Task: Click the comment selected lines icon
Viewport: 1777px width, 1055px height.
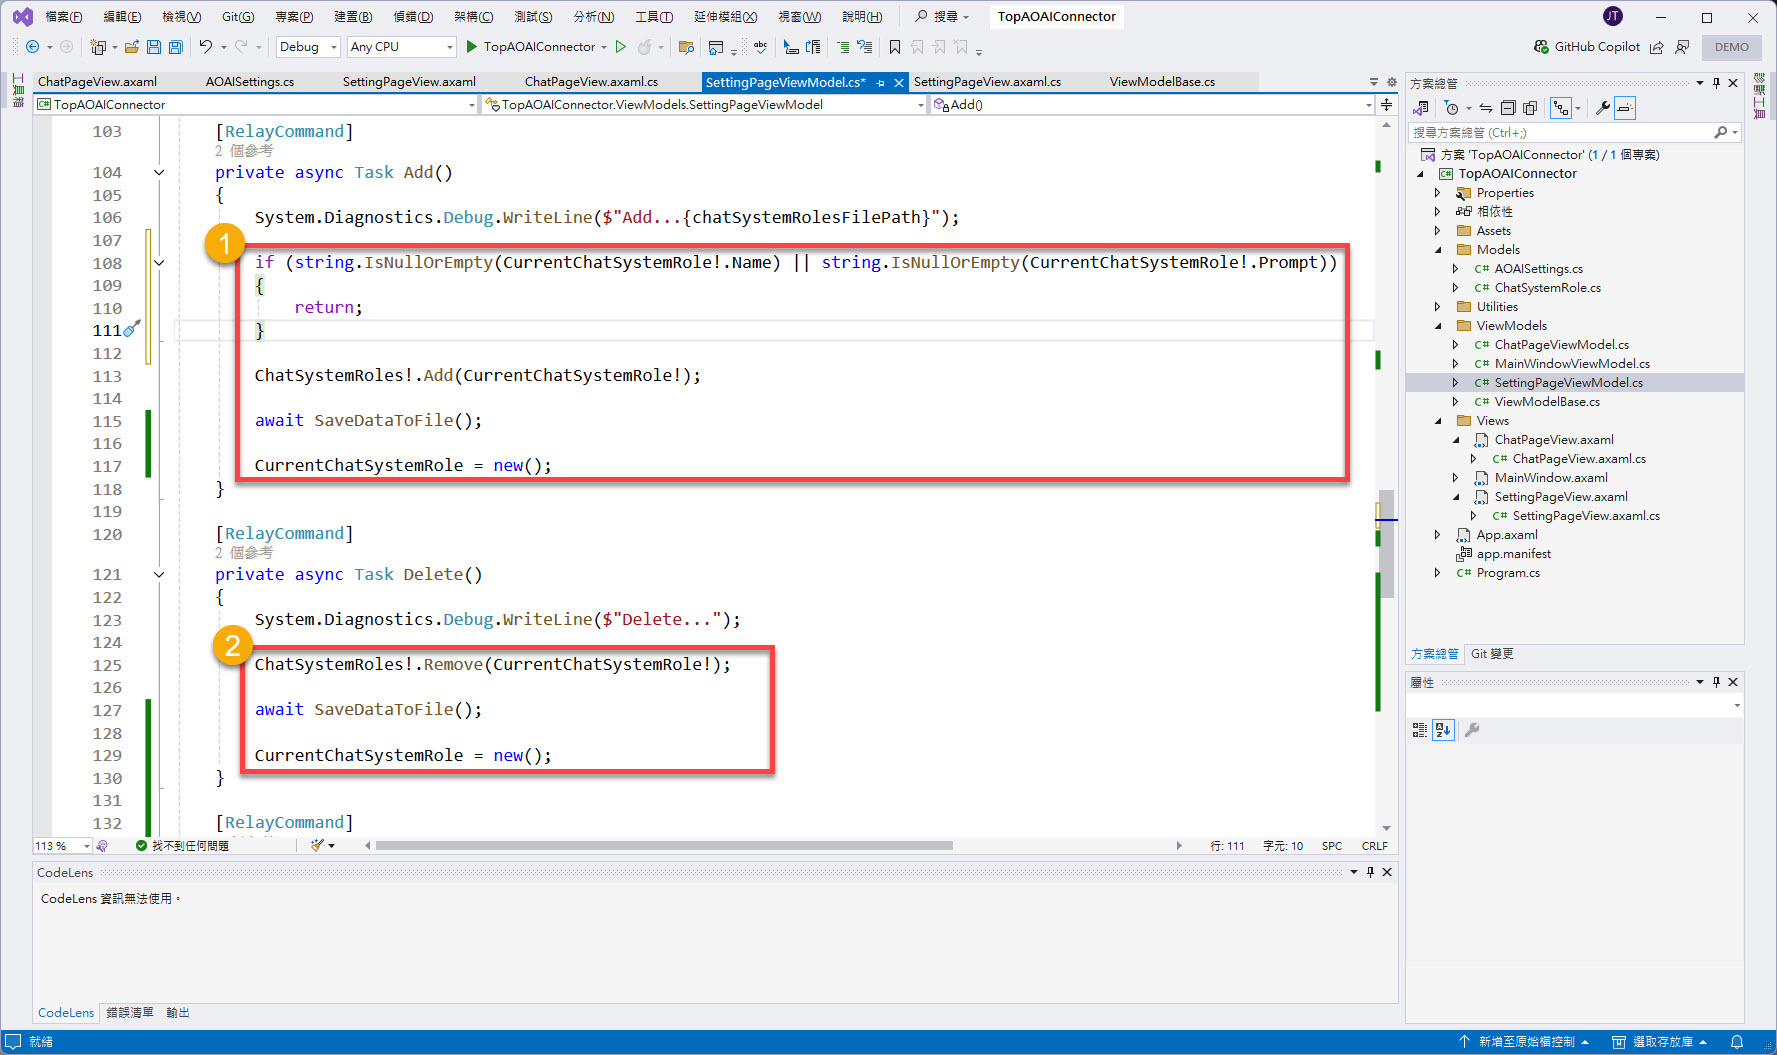Action: click(x=843, y=47)
